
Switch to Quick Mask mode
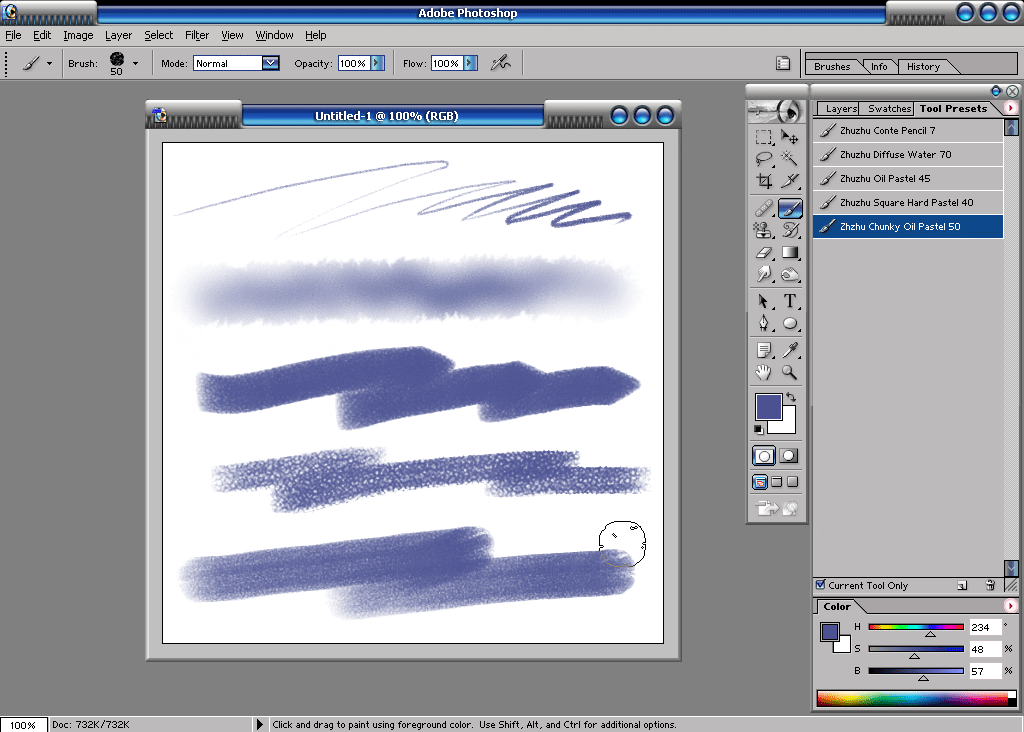pyautogui.click(x=789, y=456)
